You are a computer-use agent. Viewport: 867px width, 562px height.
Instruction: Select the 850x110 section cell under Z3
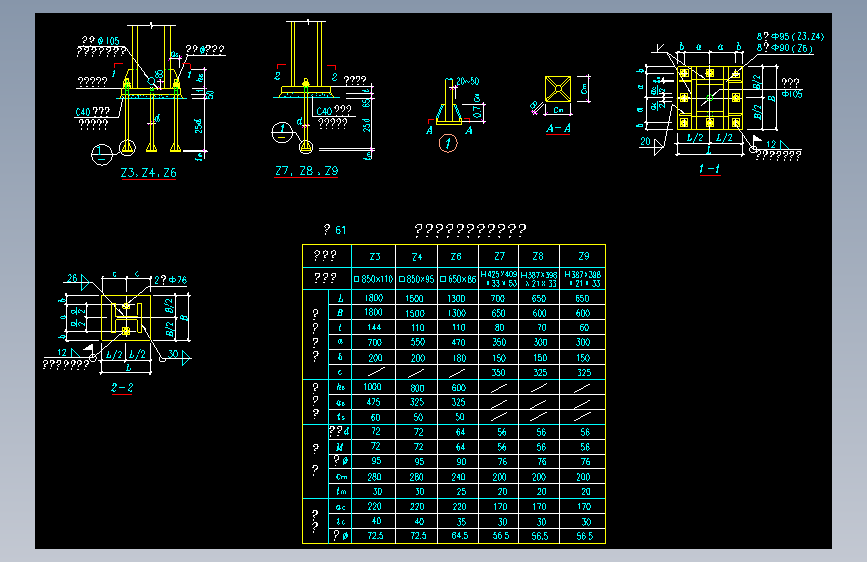pos(374,279)
